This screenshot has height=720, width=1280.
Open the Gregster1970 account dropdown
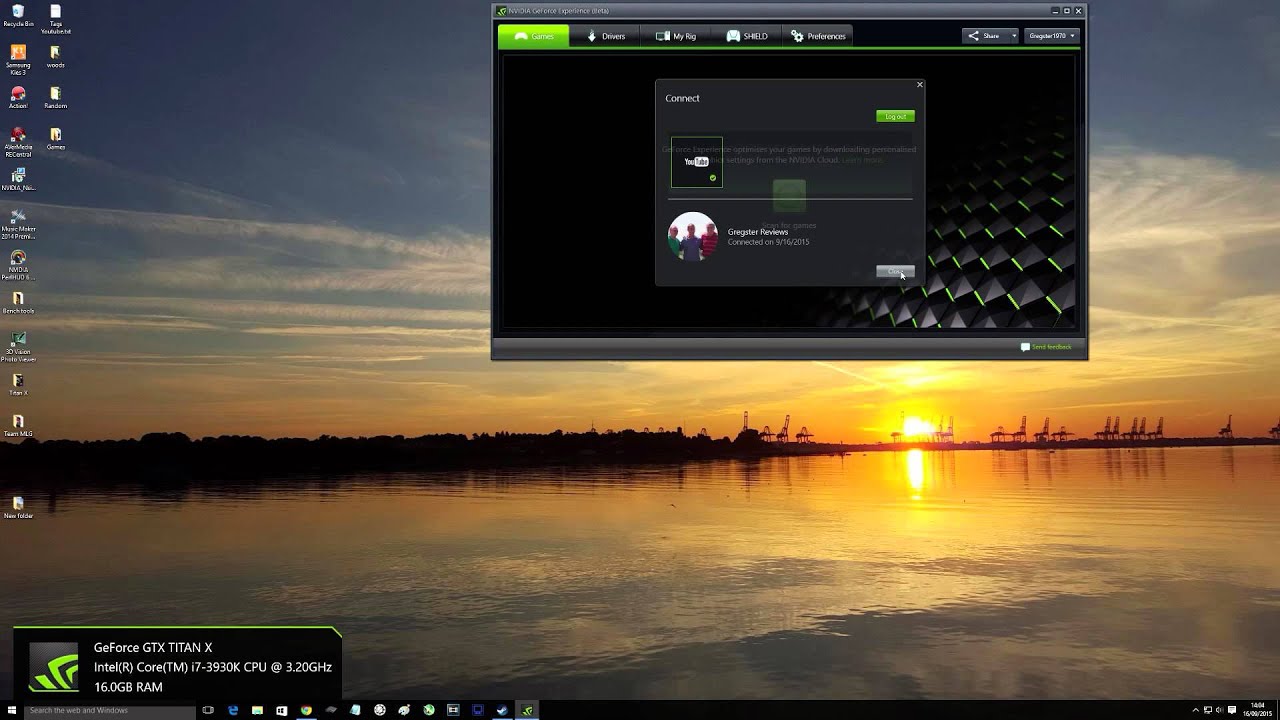[1052, 36]
